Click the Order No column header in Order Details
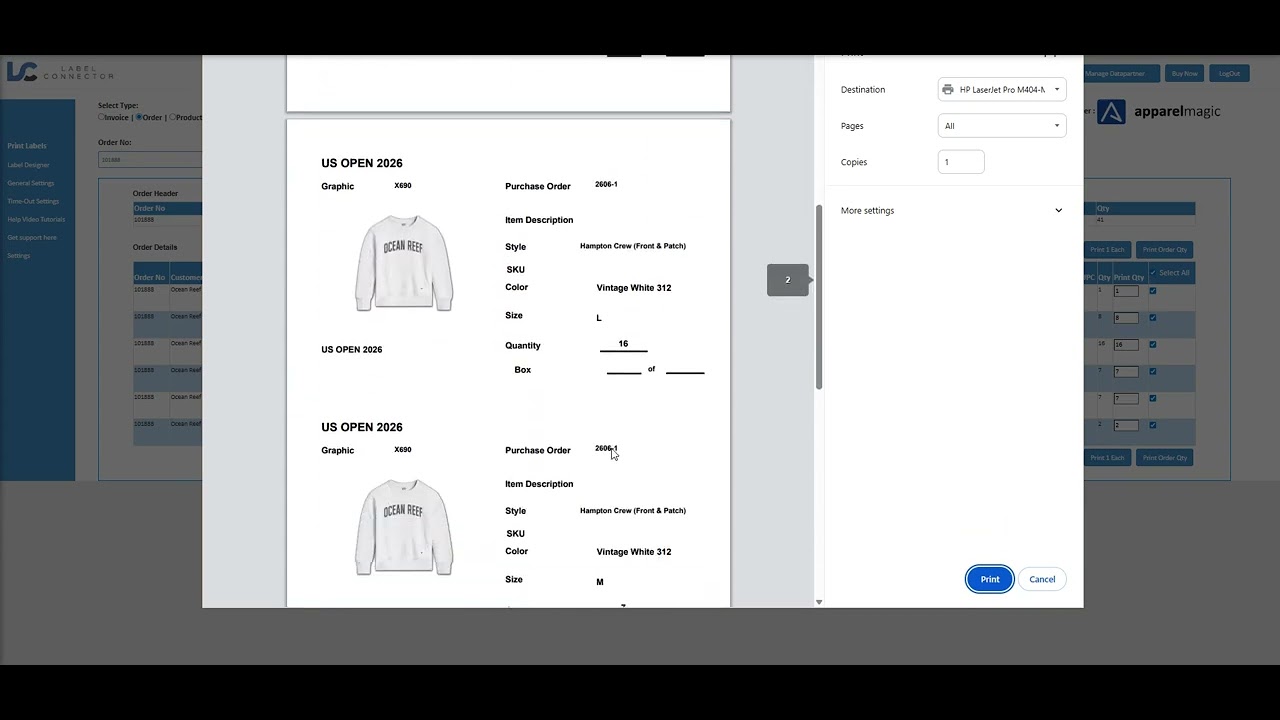The width and height of the screenshot is (1280, 720). coord(149,277)
